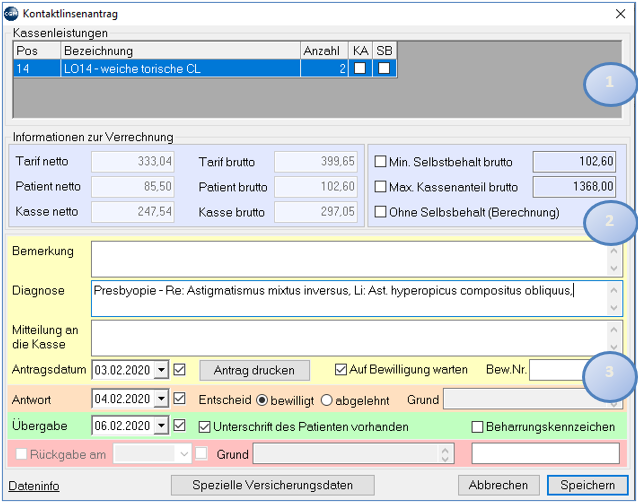Click the Kasse netto value 247,54
The image size is (638, 503).
coord(133,212)
